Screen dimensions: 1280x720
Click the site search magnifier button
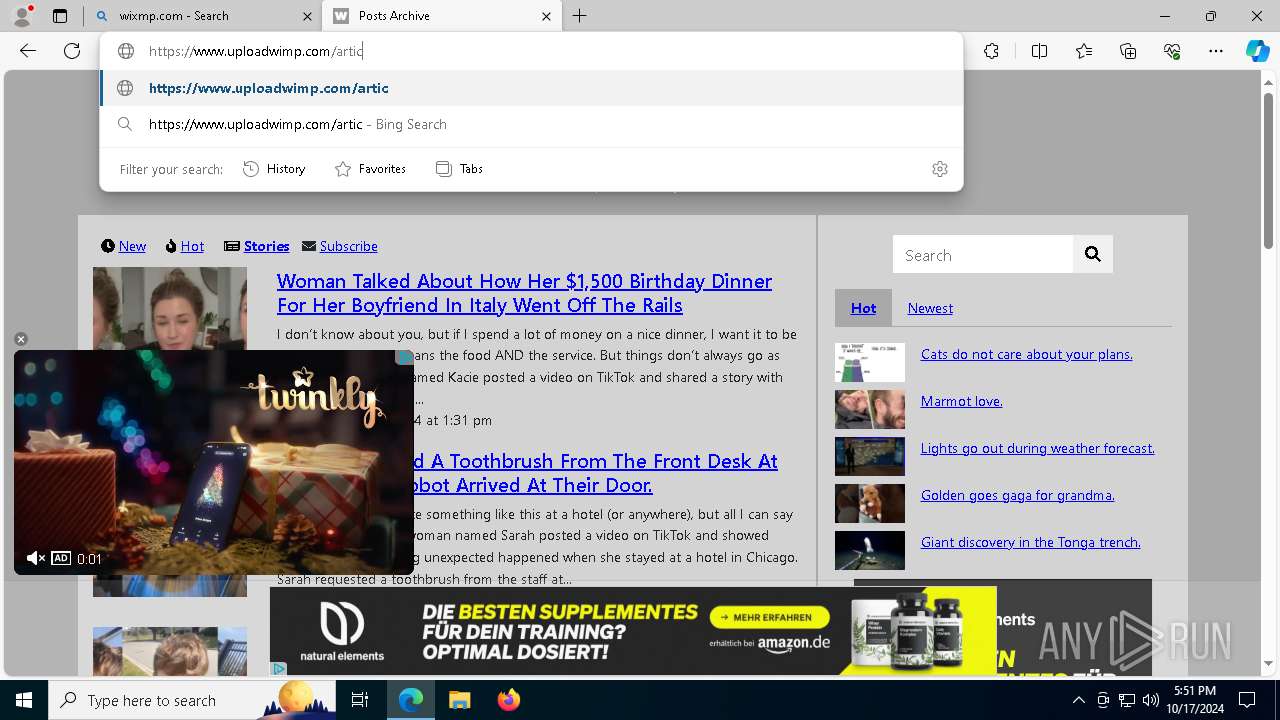click(x=1093, y=255)
